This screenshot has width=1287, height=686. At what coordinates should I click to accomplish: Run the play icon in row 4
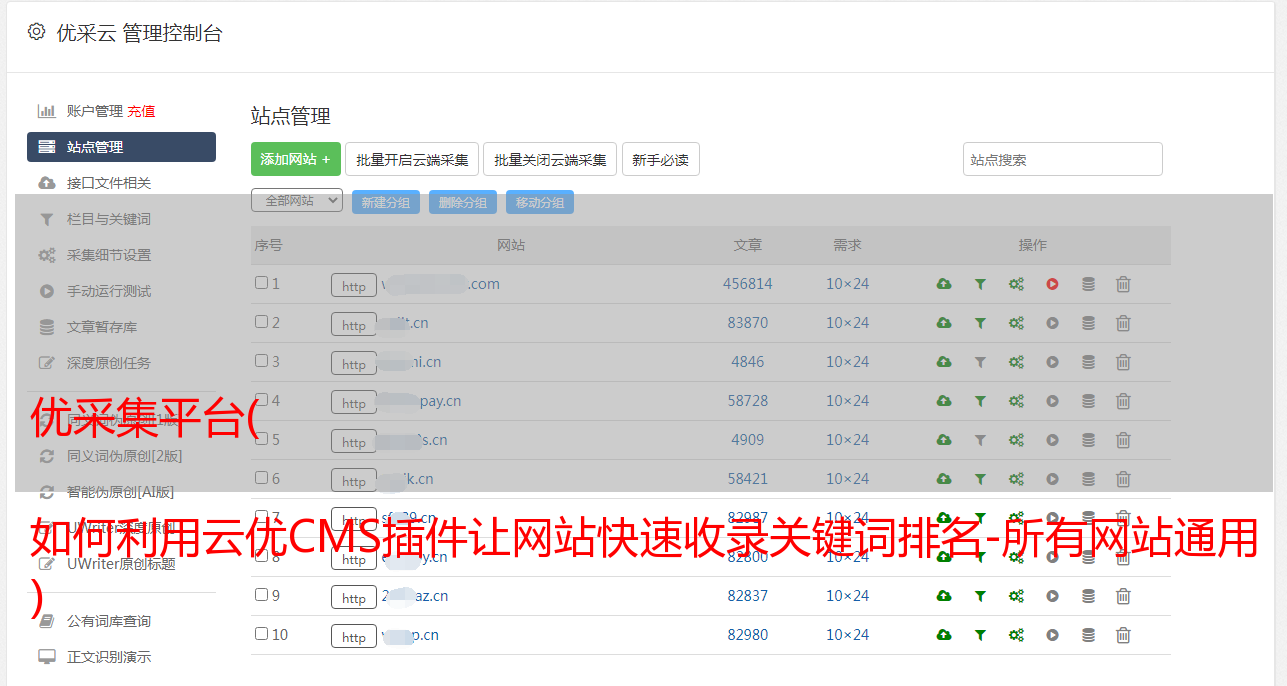1052,401
